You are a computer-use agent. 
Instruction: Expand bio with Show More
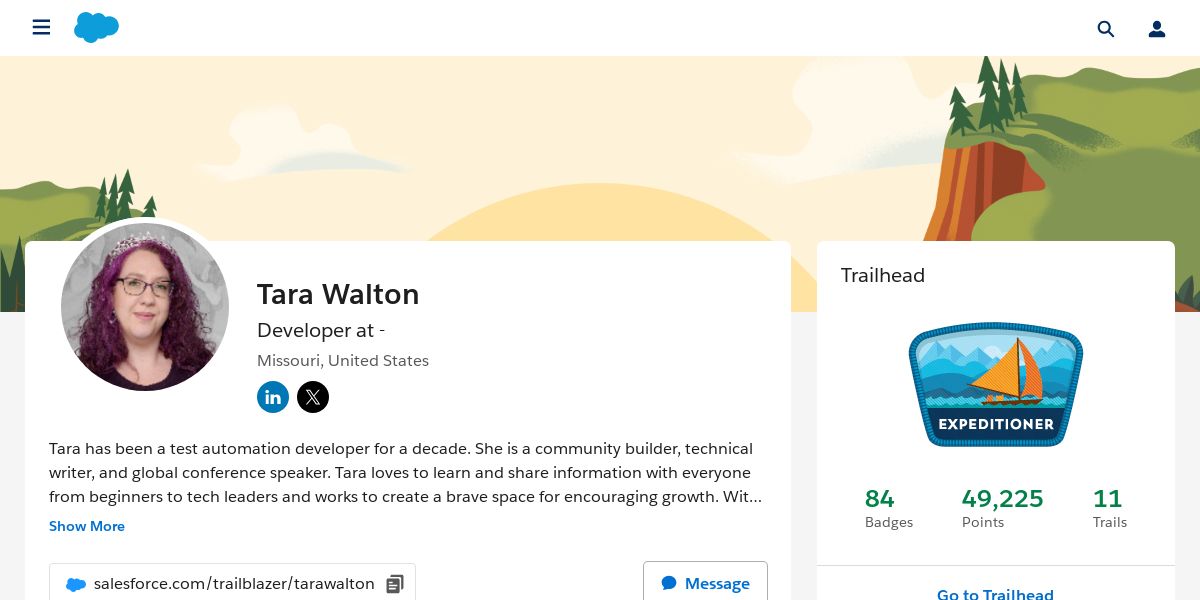[87, 526]
